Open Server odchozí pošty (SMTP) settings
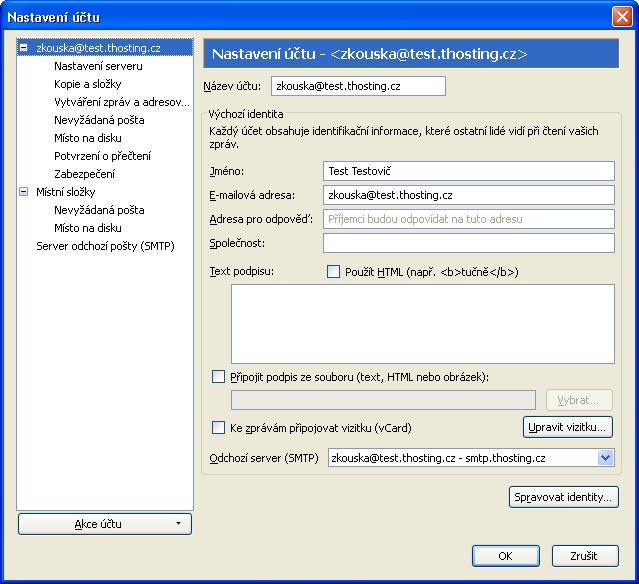The height and width of the screenshot is (584, 639). (x=105, y=246)
